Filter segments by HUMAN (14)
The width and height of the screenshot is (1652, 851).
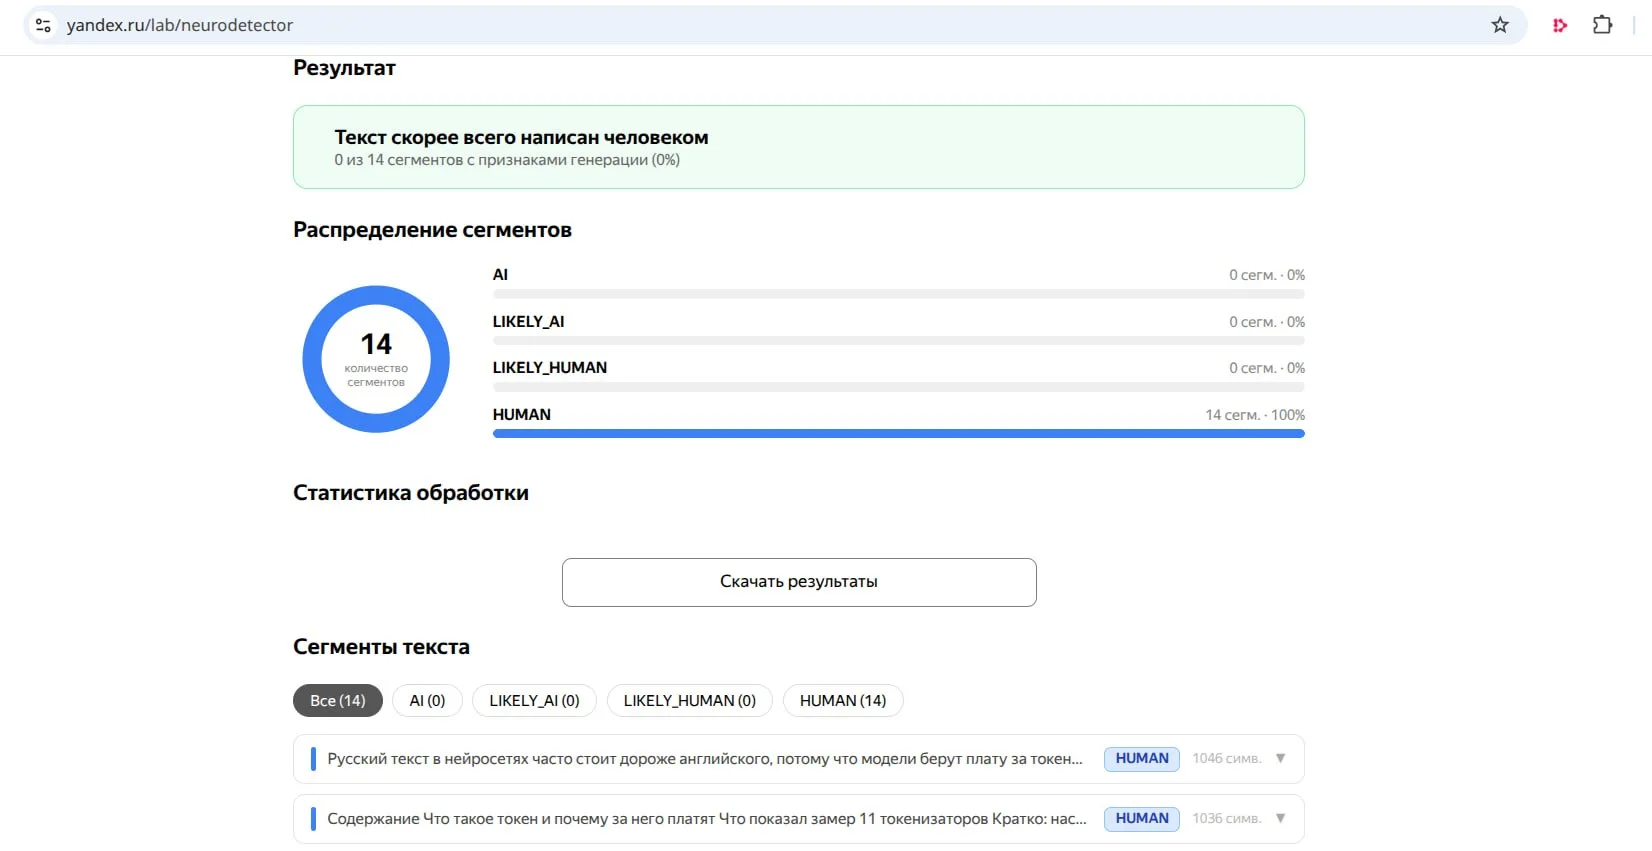(843, 701)
